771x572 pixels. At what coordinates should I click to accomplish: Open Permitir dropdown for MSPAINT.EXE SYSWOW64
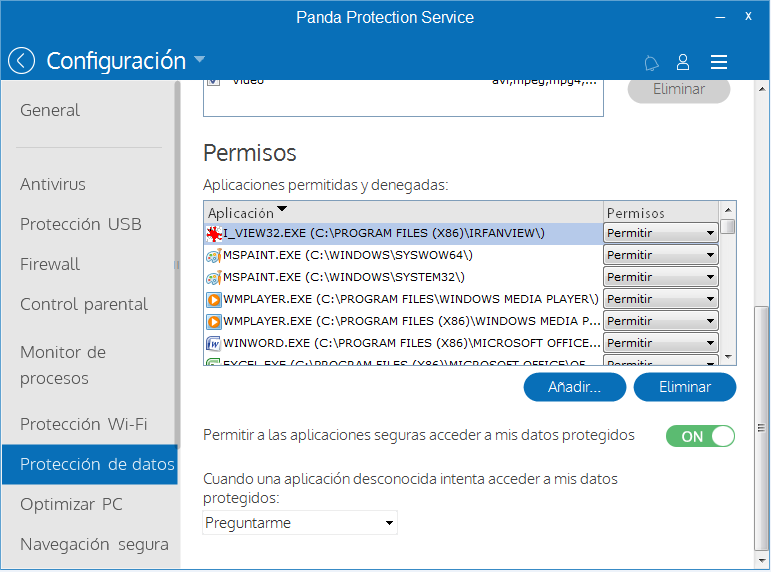tap(661, 255)
